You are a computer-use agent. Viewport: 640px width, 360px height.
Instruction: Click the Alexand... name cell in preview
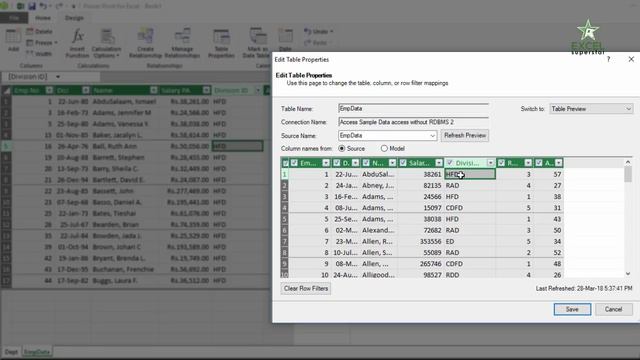click(379, 230)
